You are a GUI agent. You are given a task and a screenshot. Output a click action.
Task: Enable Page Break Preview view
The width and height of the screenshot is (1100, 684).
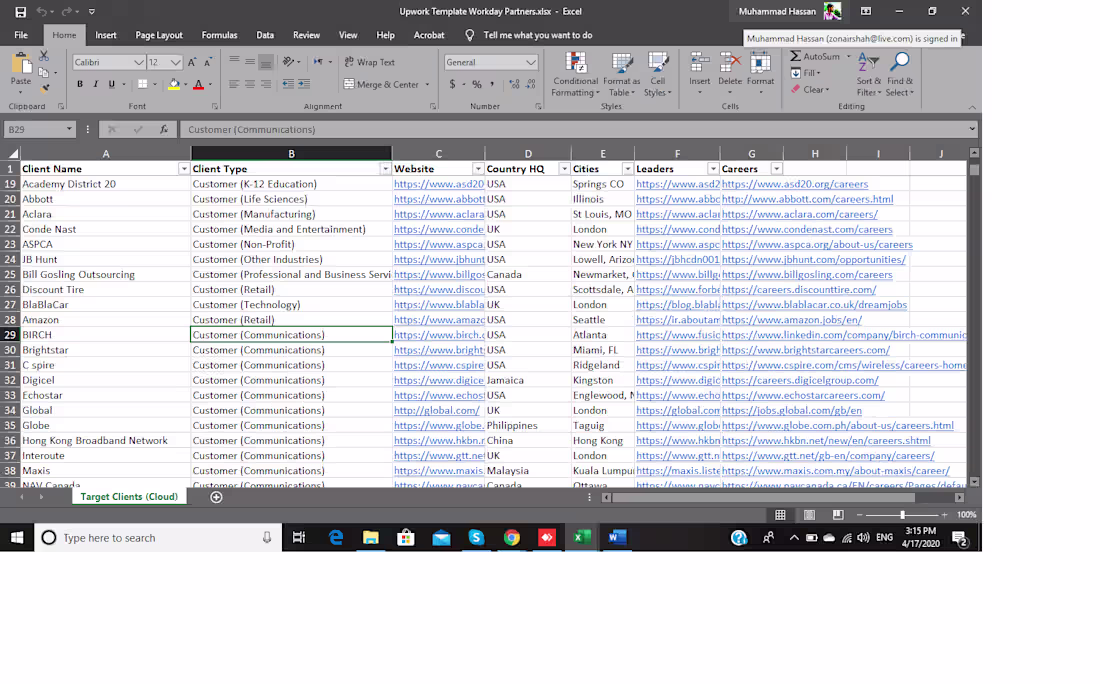click(838, 515)
